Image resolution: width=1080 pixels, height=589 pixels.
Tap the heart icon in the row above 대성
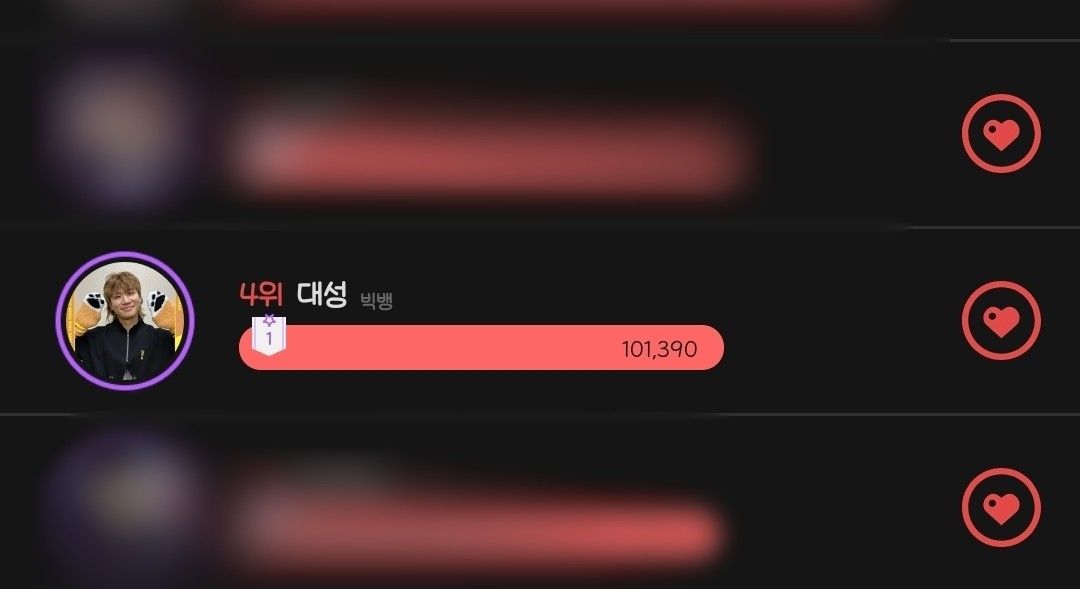(1001, 133)
